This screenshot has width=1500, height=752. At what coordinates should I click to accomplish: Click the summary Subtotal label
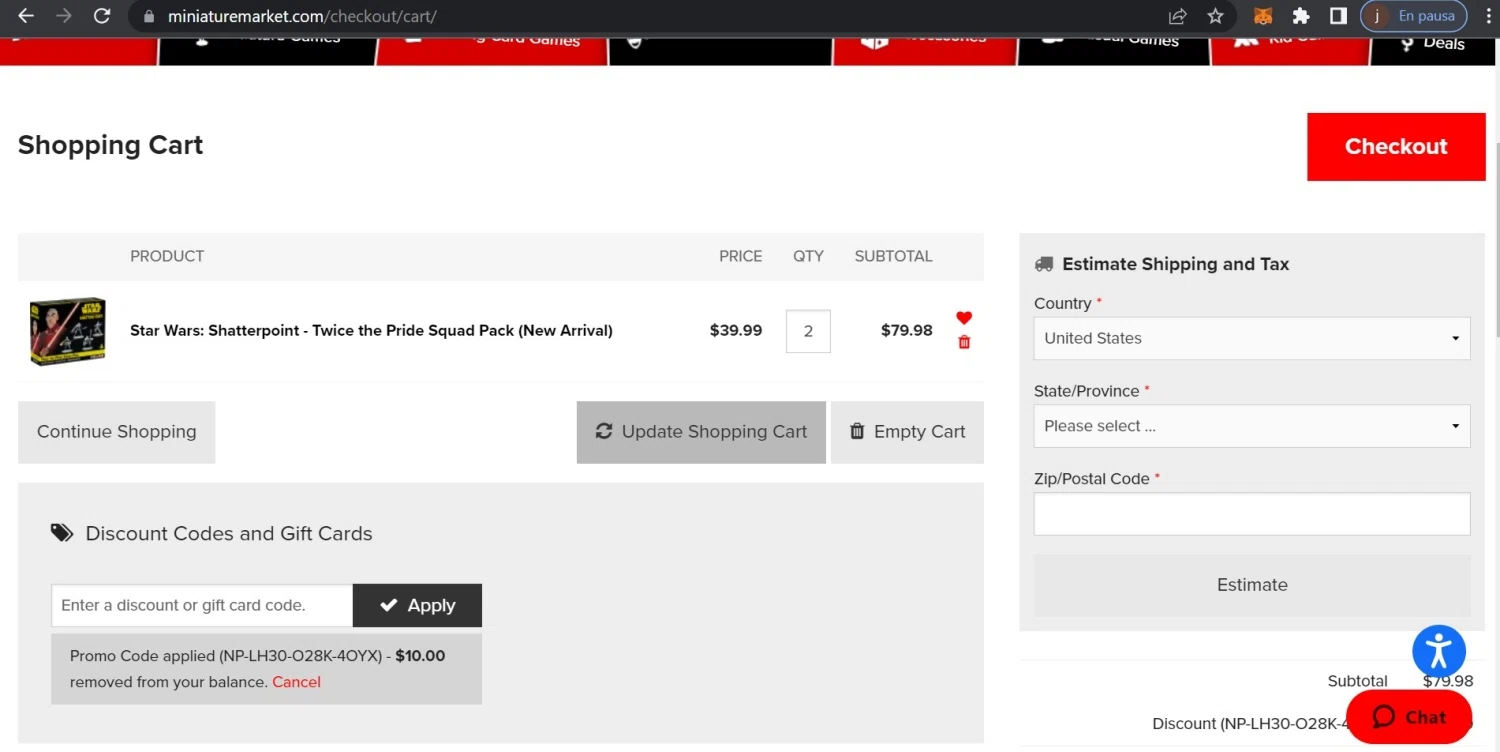click(1357, 681)
